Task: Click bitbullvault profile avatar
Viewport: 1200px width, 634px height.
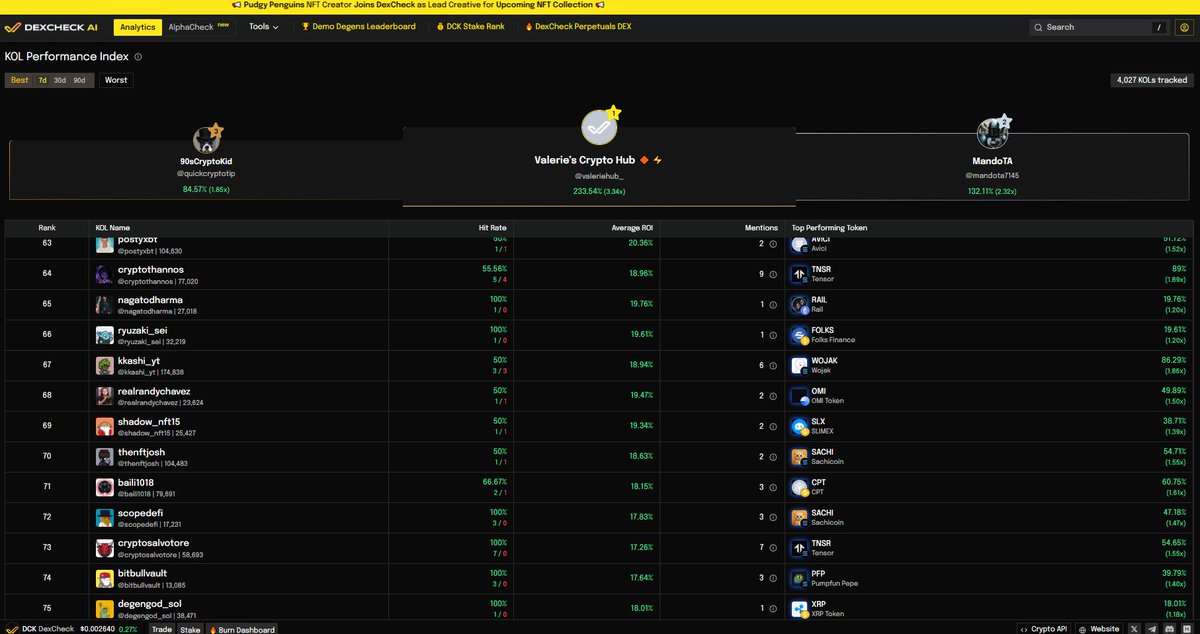Action: 105,578
